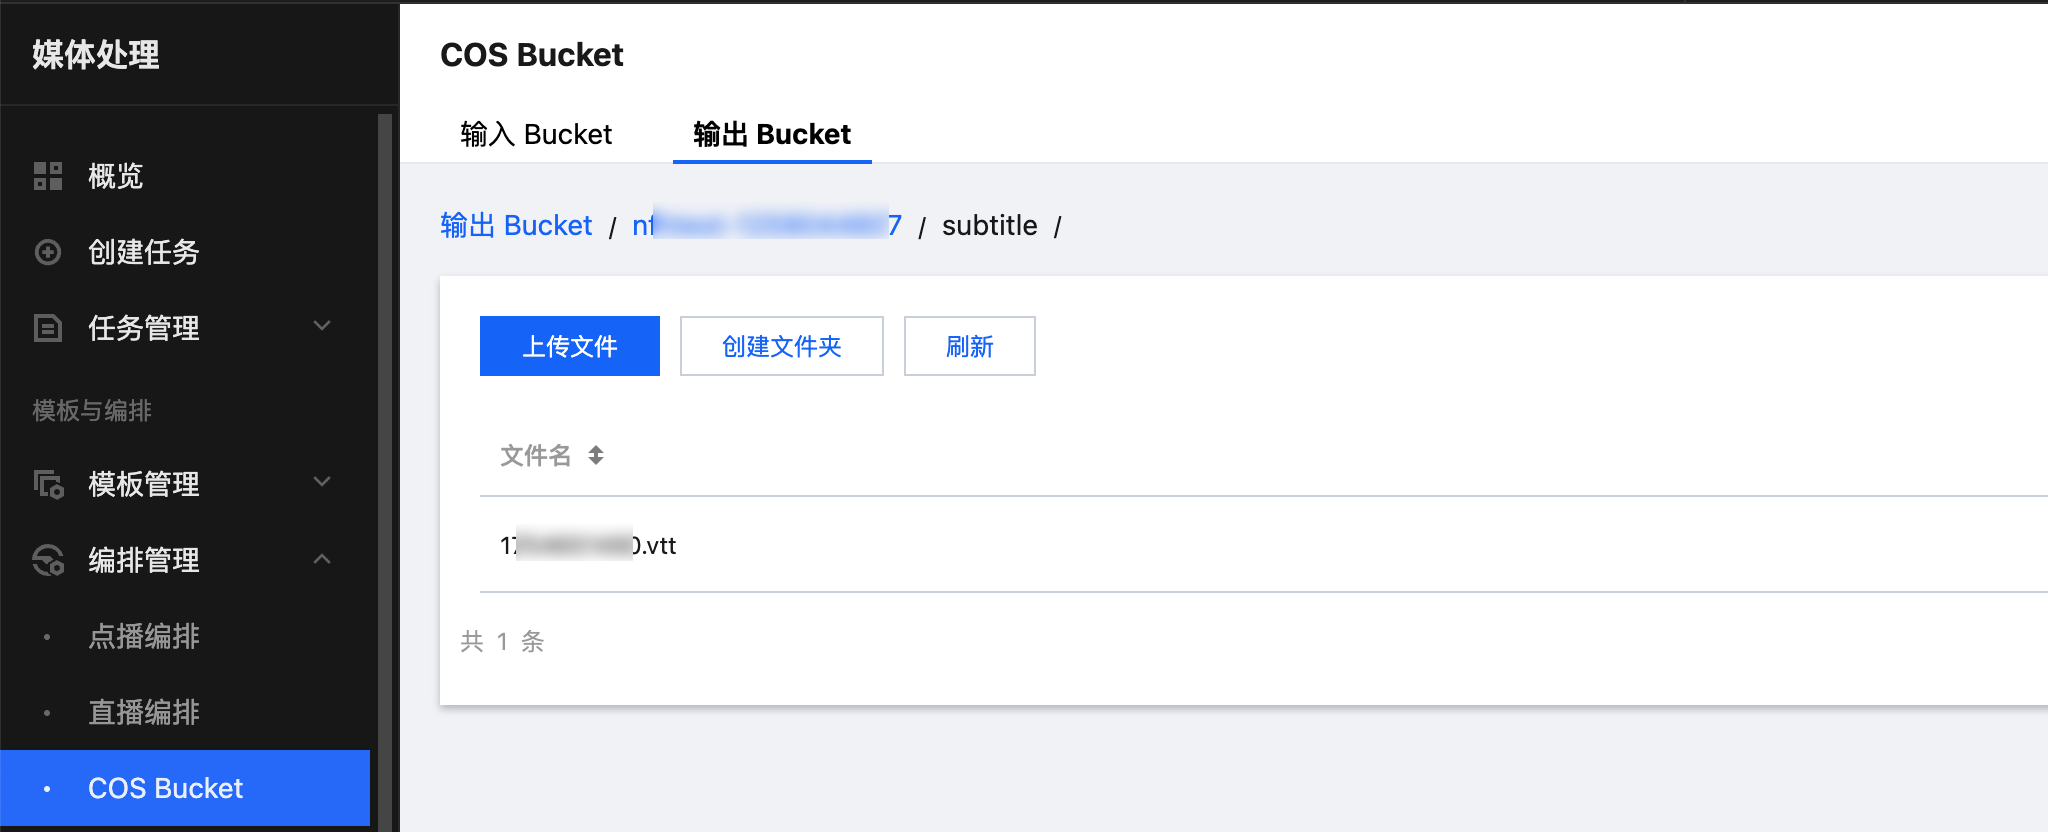This screenshot has height=832, width=2048.
Task: Click the 上传文件 upload button
Action: (570, 346)
